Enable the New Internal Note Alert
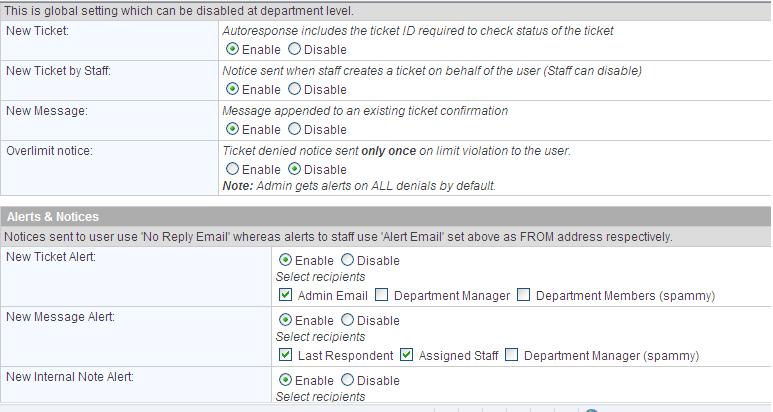The width and height of the screenshot is (773, 412). click(x=285, y=379)
